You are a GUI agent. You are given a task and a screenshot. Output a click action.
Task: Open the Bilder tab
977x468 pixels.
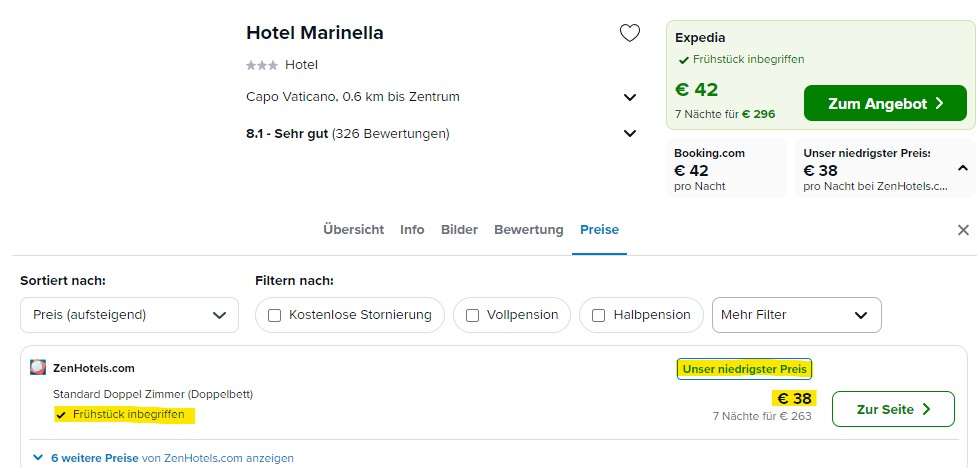pos(459,229)
